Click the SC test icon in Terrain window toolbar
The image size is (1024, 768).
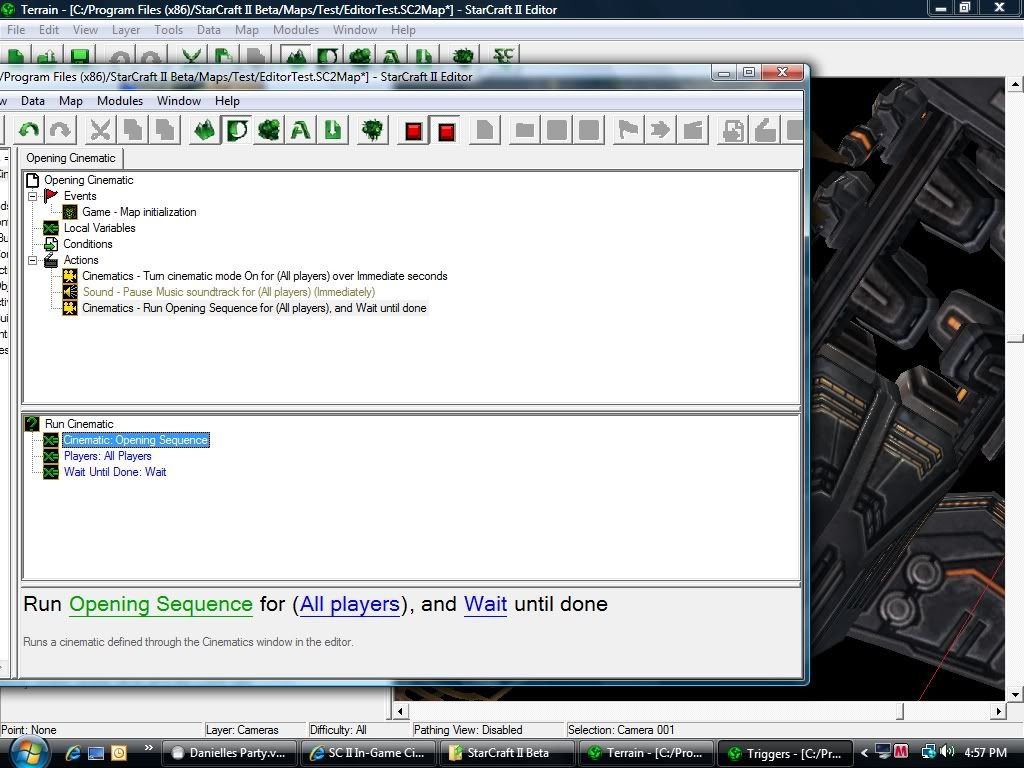coord(504,56)
